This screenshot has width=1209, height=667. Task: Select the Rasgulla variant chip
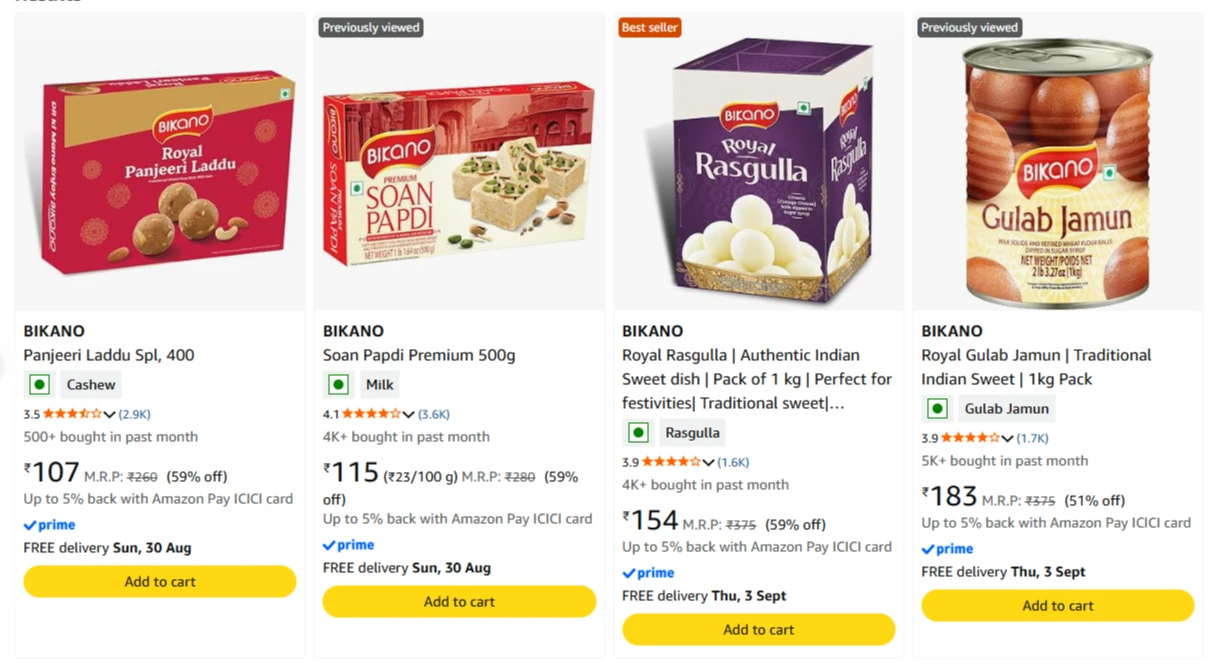click(x=692, y=432)
